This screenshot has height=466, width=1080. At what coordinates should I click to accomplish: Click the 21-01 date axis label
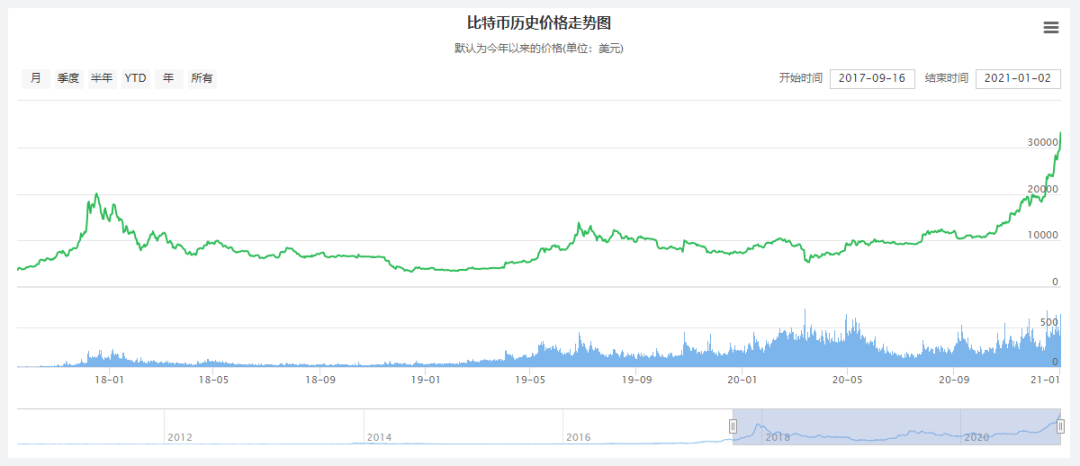(x=1046, y=379)
